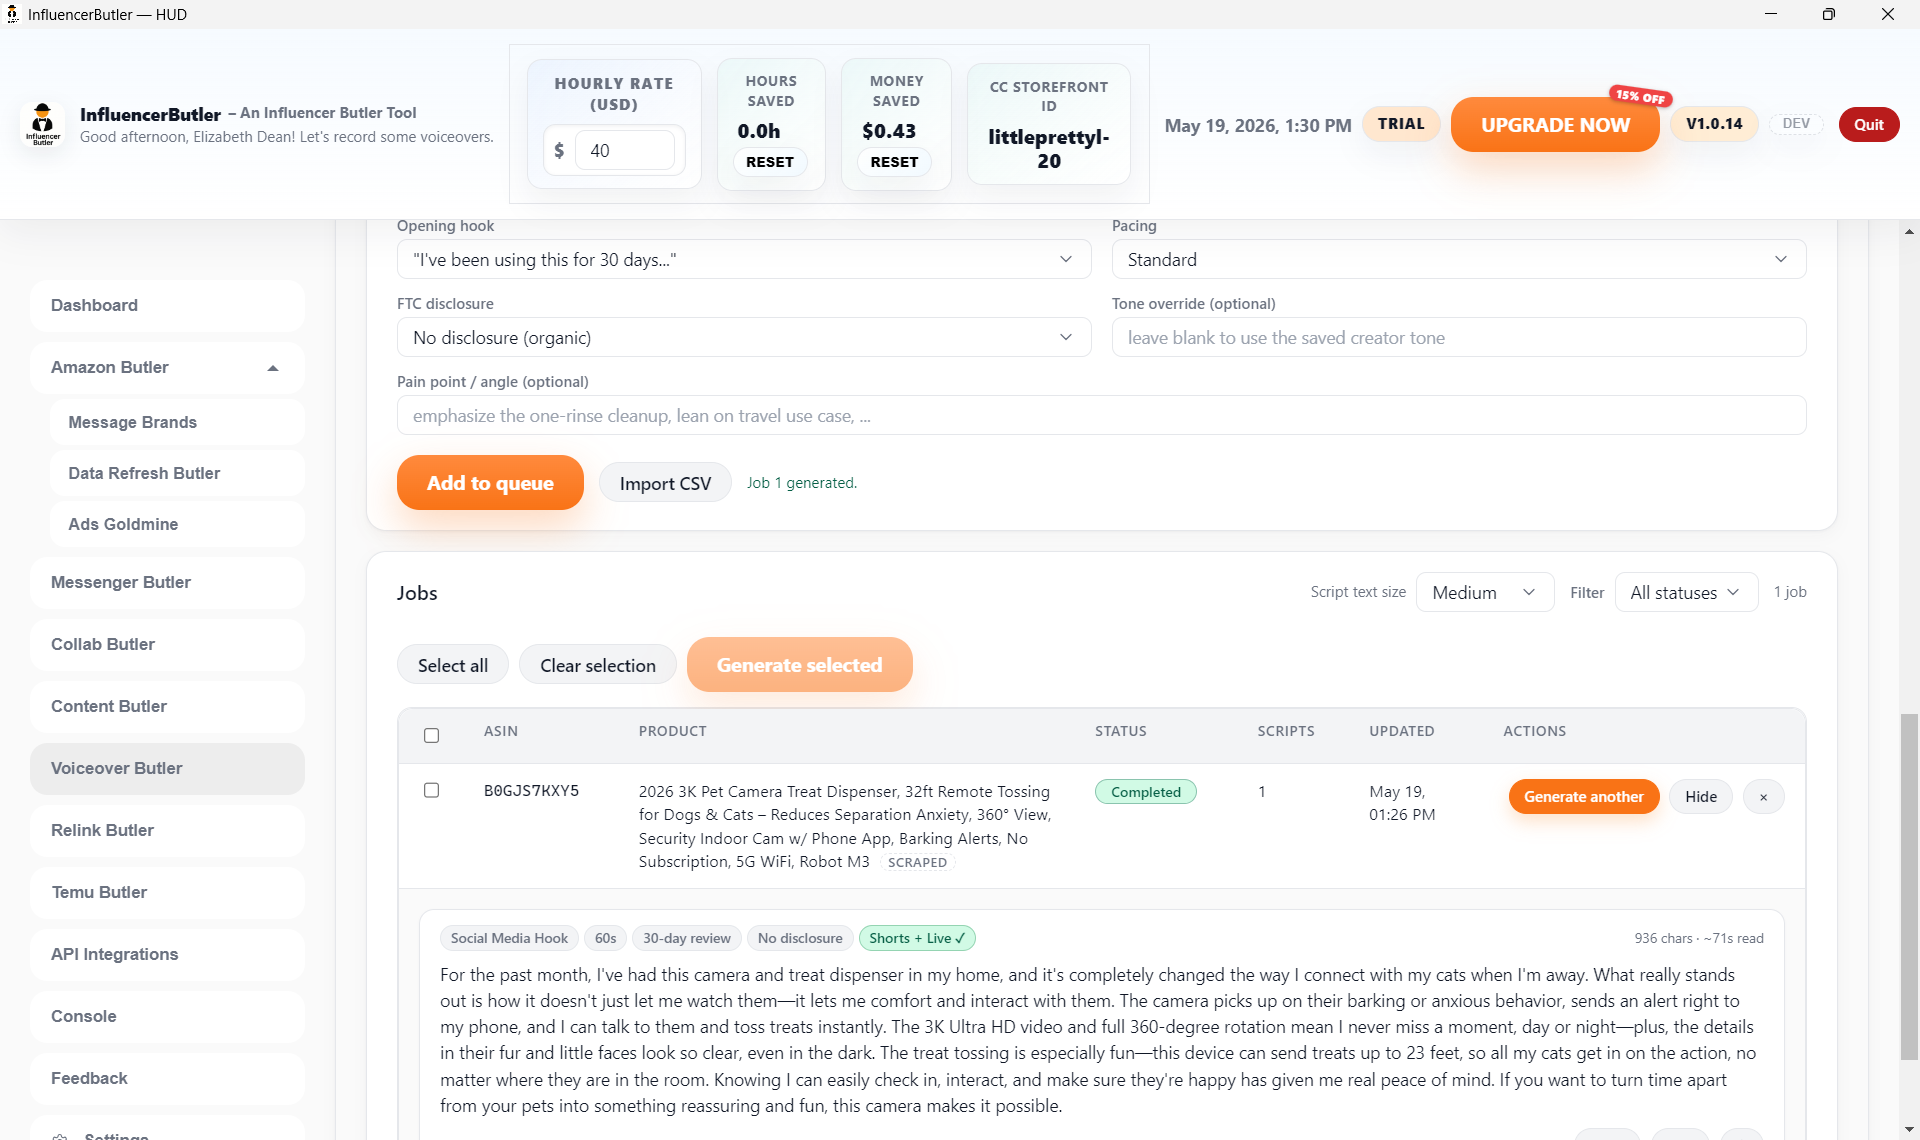Open the Feedback page

(x=167, y=1078)
